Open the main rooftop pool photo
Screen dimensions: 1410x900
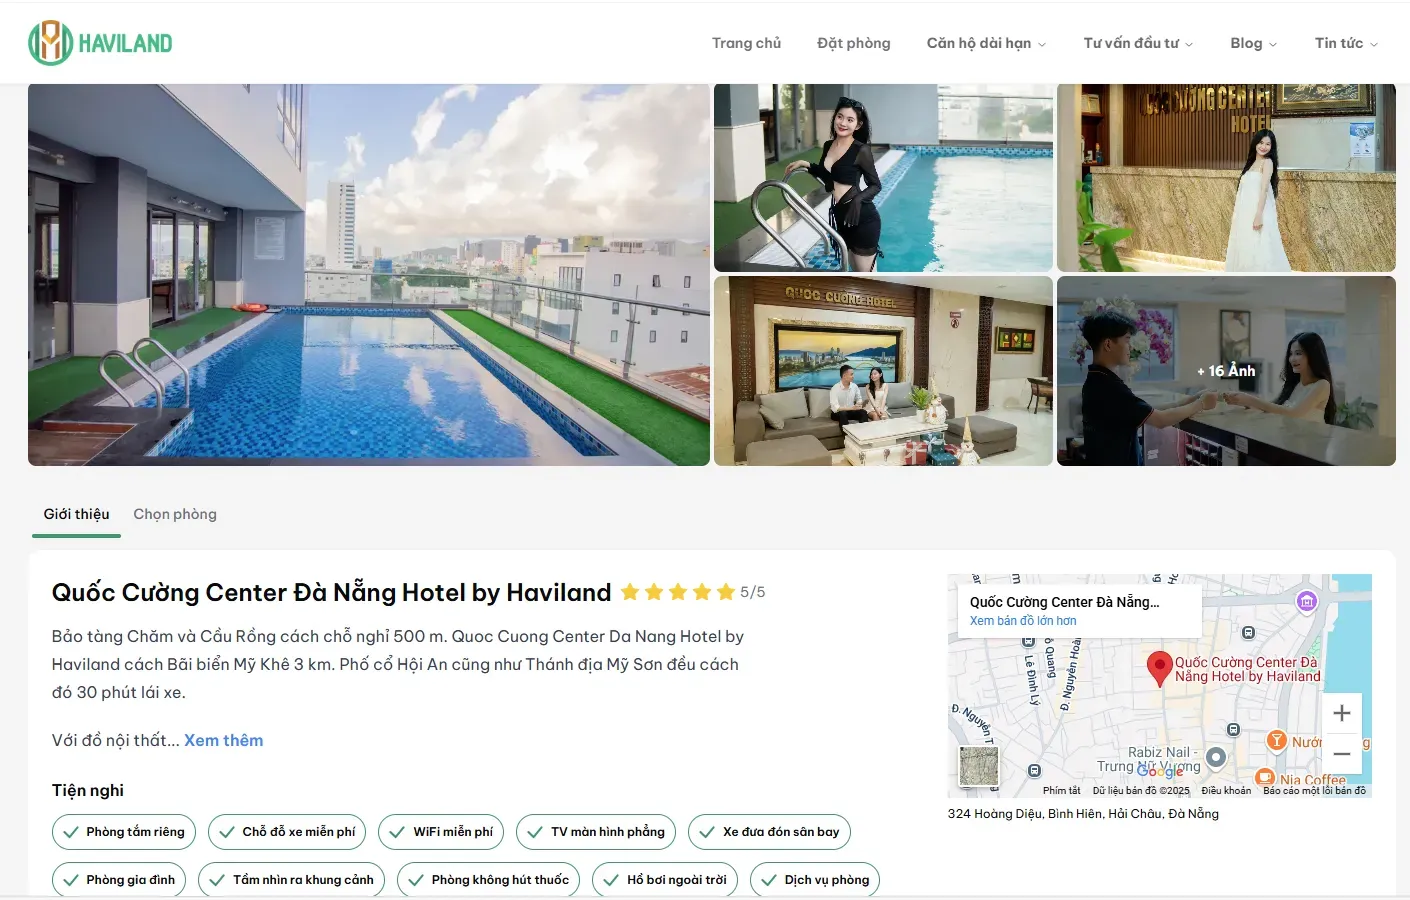[369, 275]
